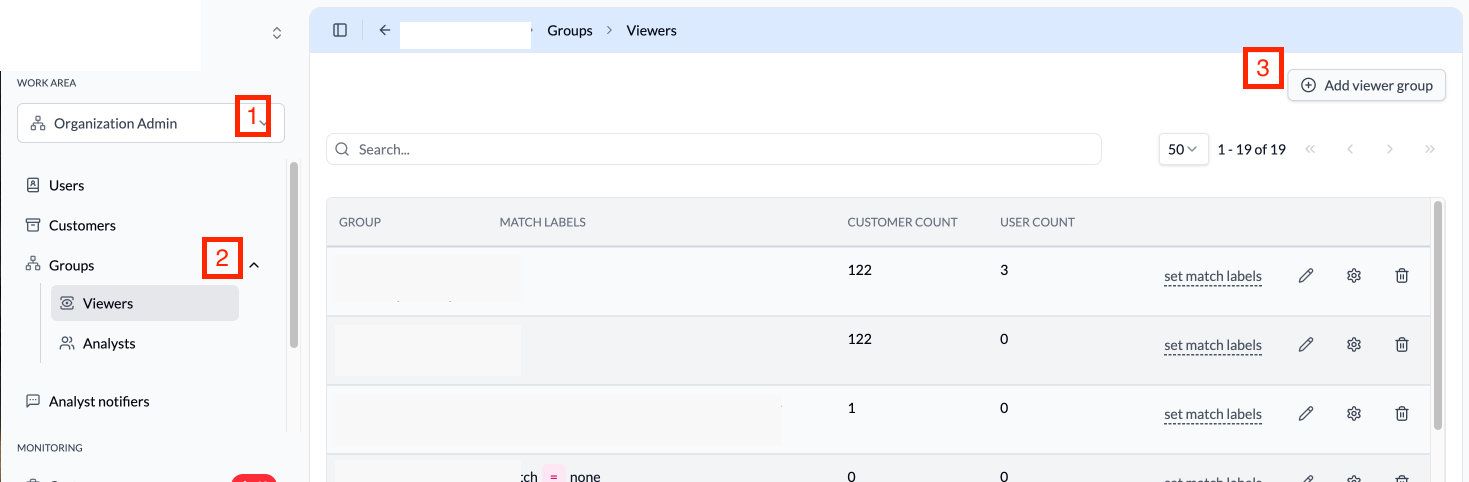This screenshot has height=482, width=1469.
Task: Toggle the sidebar panel icon
Action: pos(340,30)
